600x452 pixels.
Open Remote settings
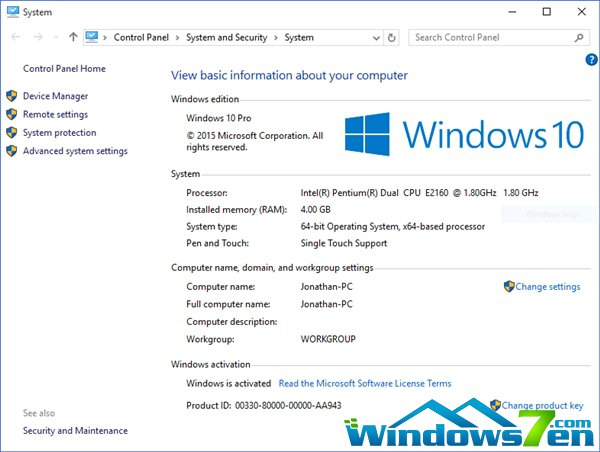55,114
